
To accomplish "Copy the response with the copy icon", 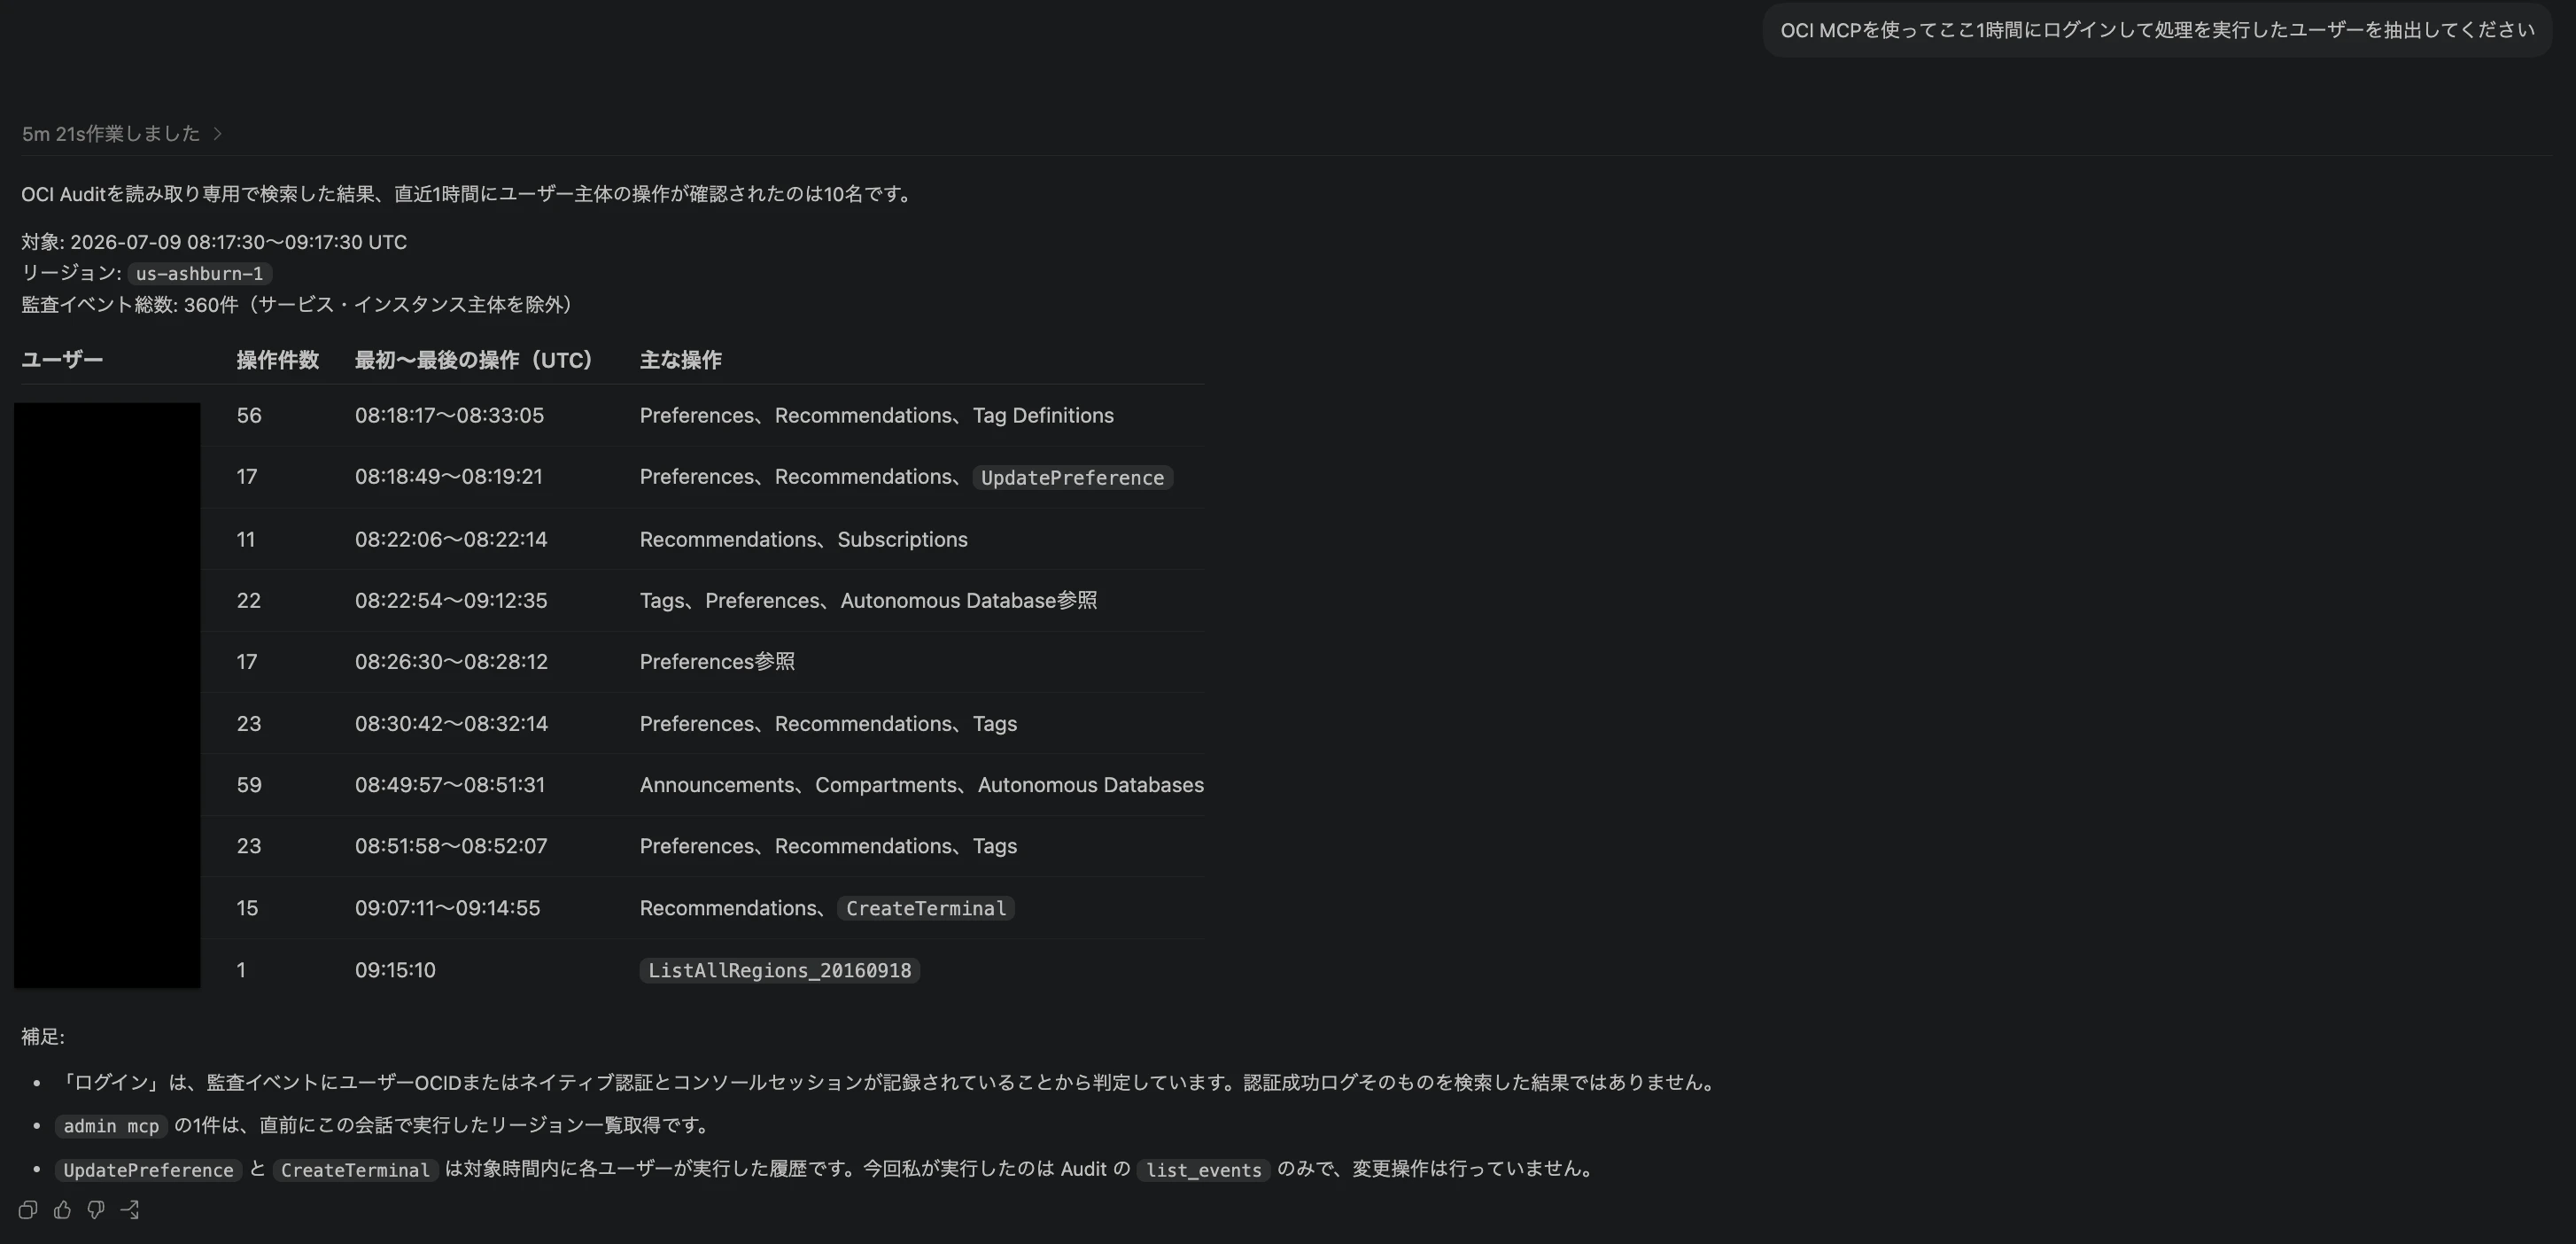I will pos(28,1210).
